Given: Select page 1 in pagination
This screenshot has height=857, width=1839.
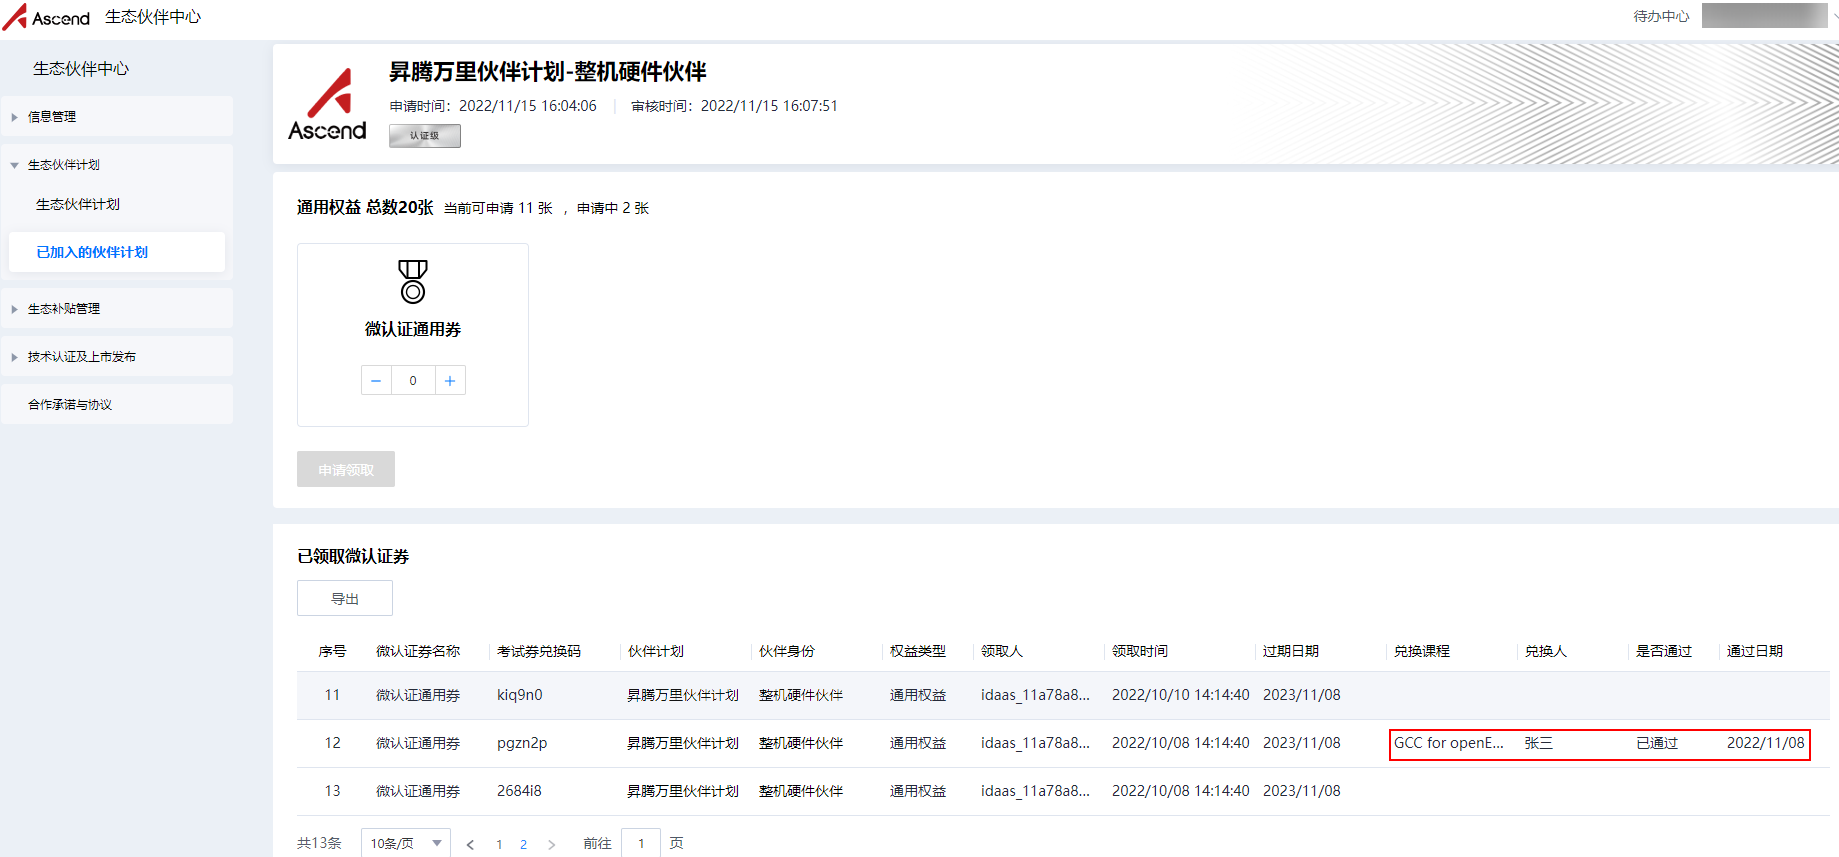Looking at the screenshot, I should (x=499, y=844).
